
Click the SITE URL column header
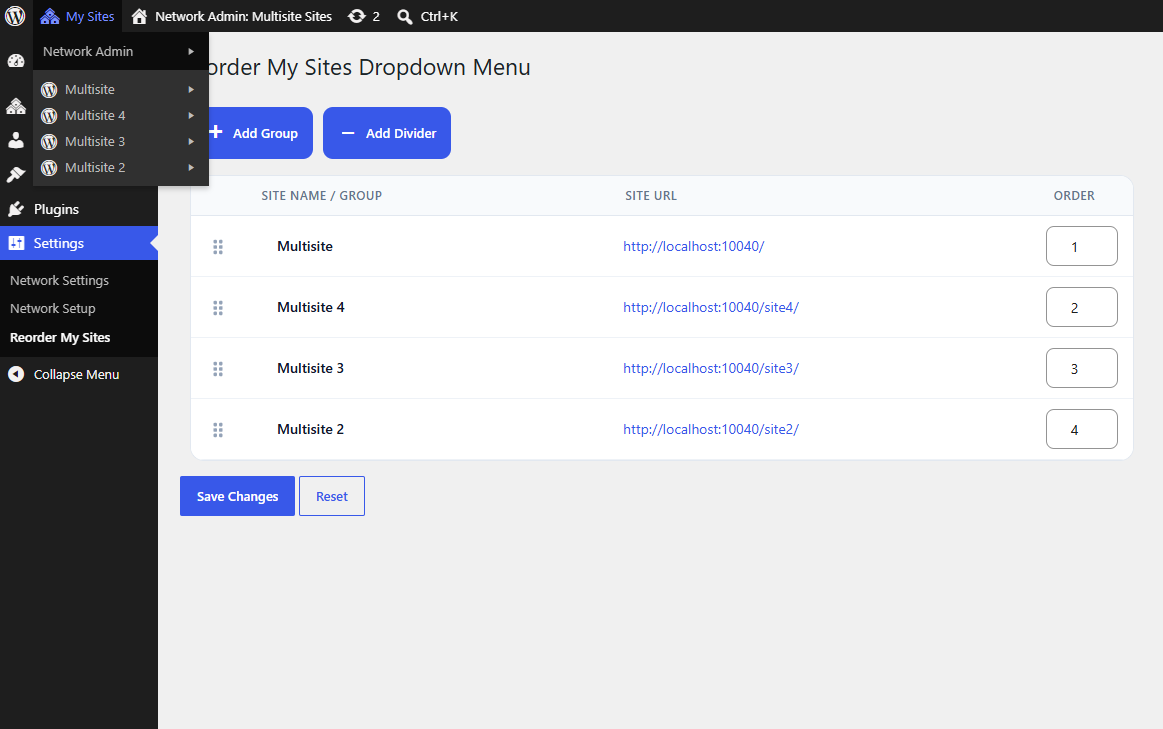pyautogui.click(x=650, y=196)
